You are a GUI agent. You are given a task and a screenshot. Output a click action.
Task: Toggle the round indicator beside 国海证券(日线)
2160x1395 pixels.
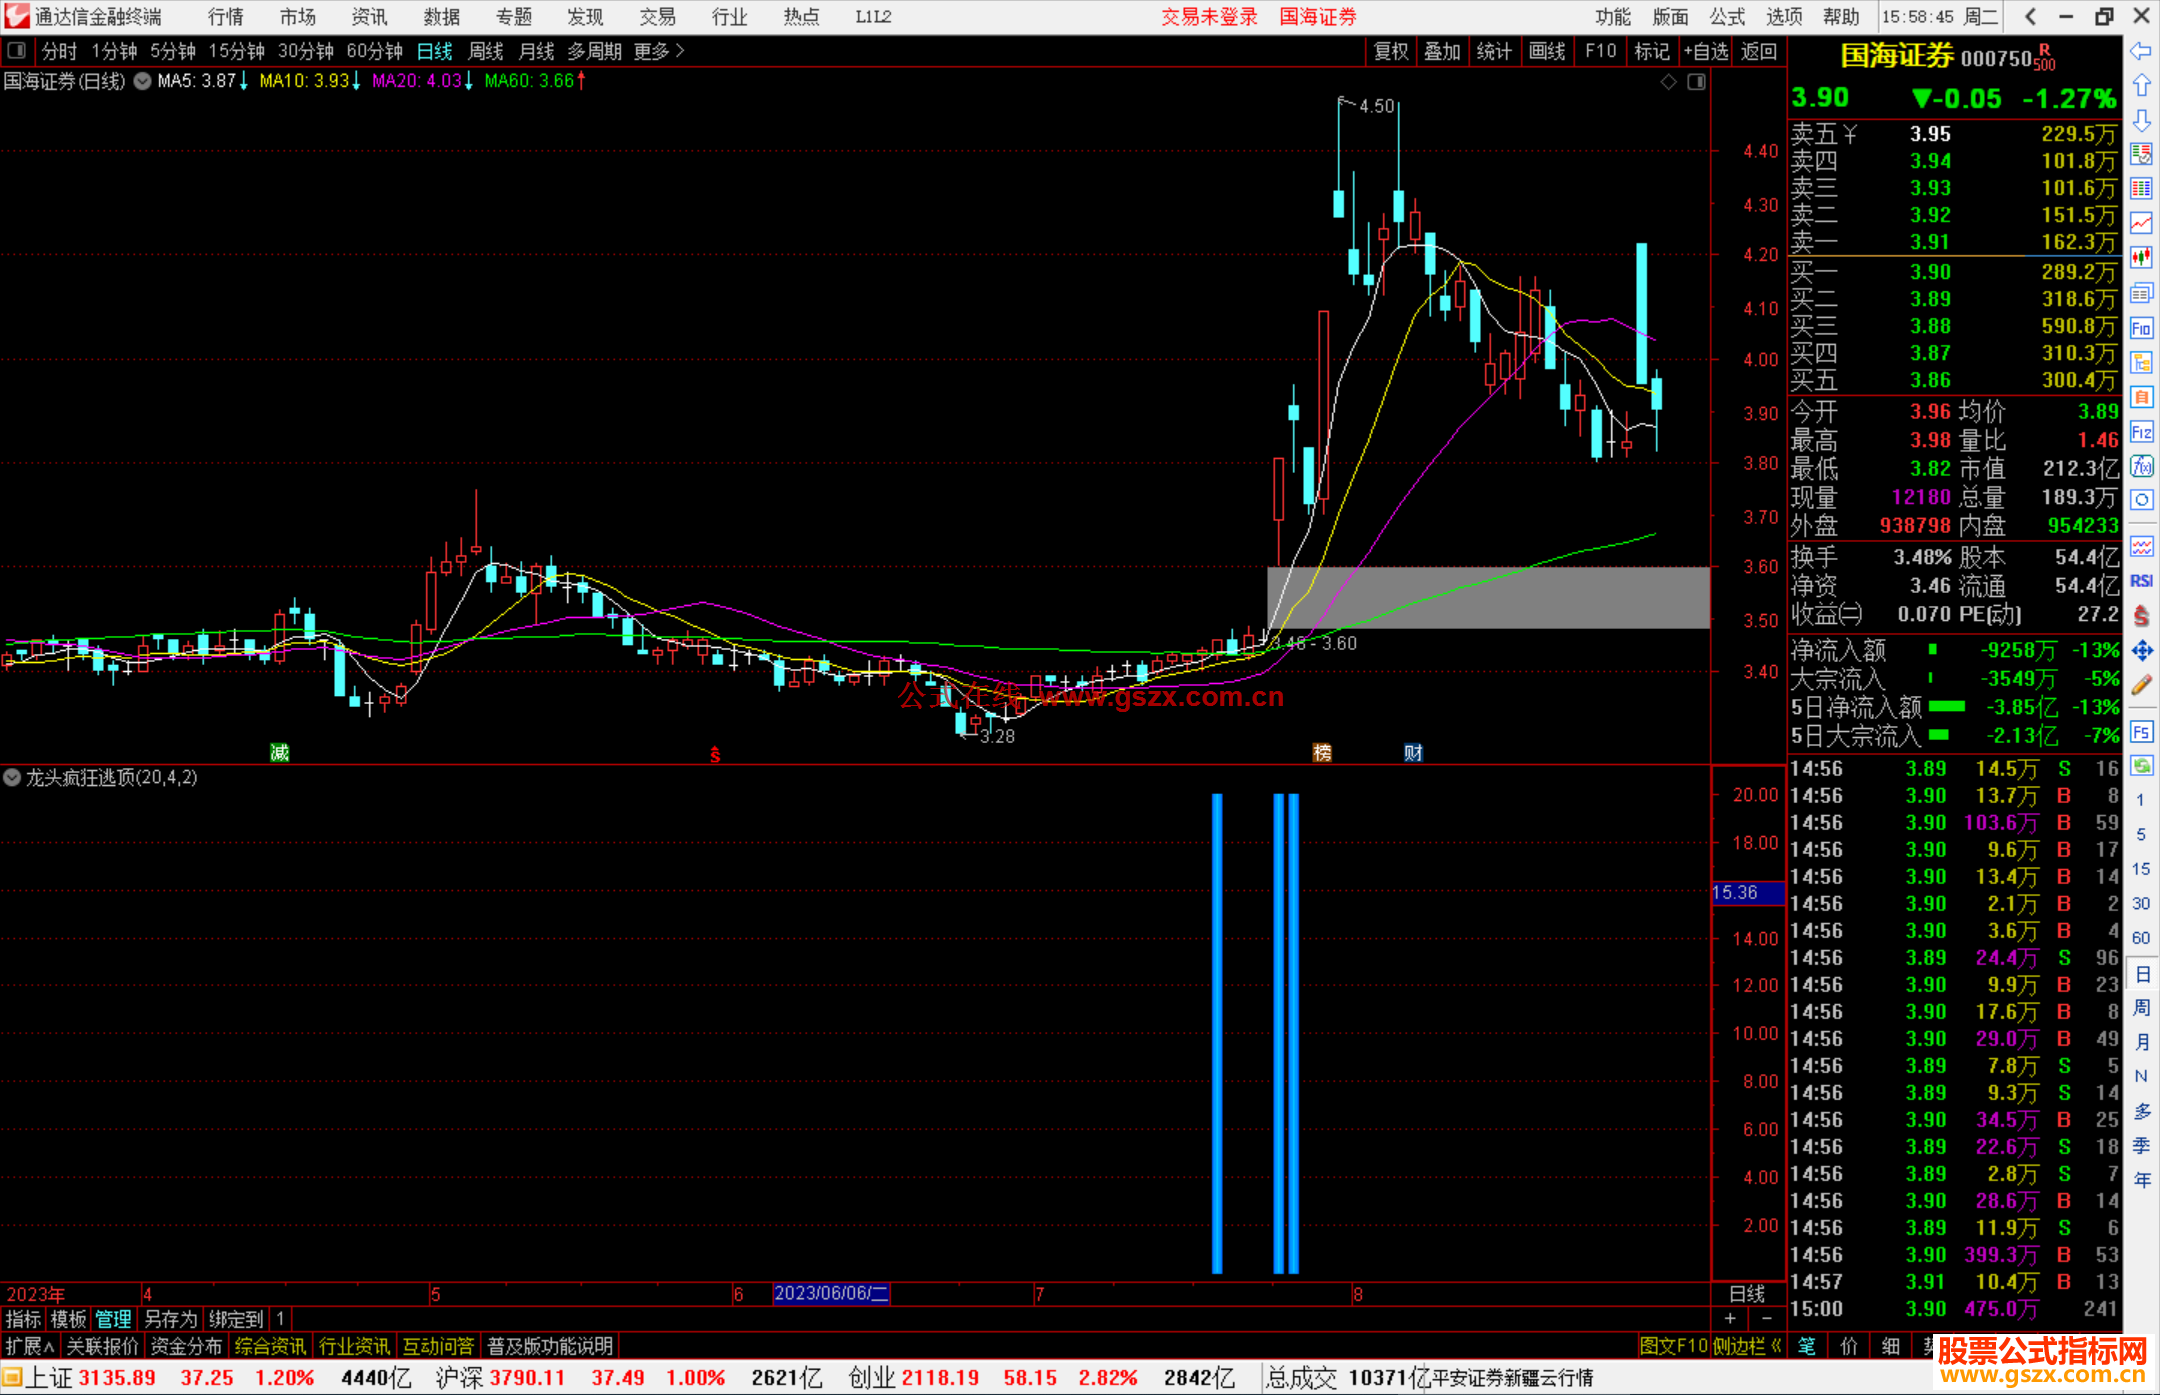pyautogui.click(x=143, y=81)
